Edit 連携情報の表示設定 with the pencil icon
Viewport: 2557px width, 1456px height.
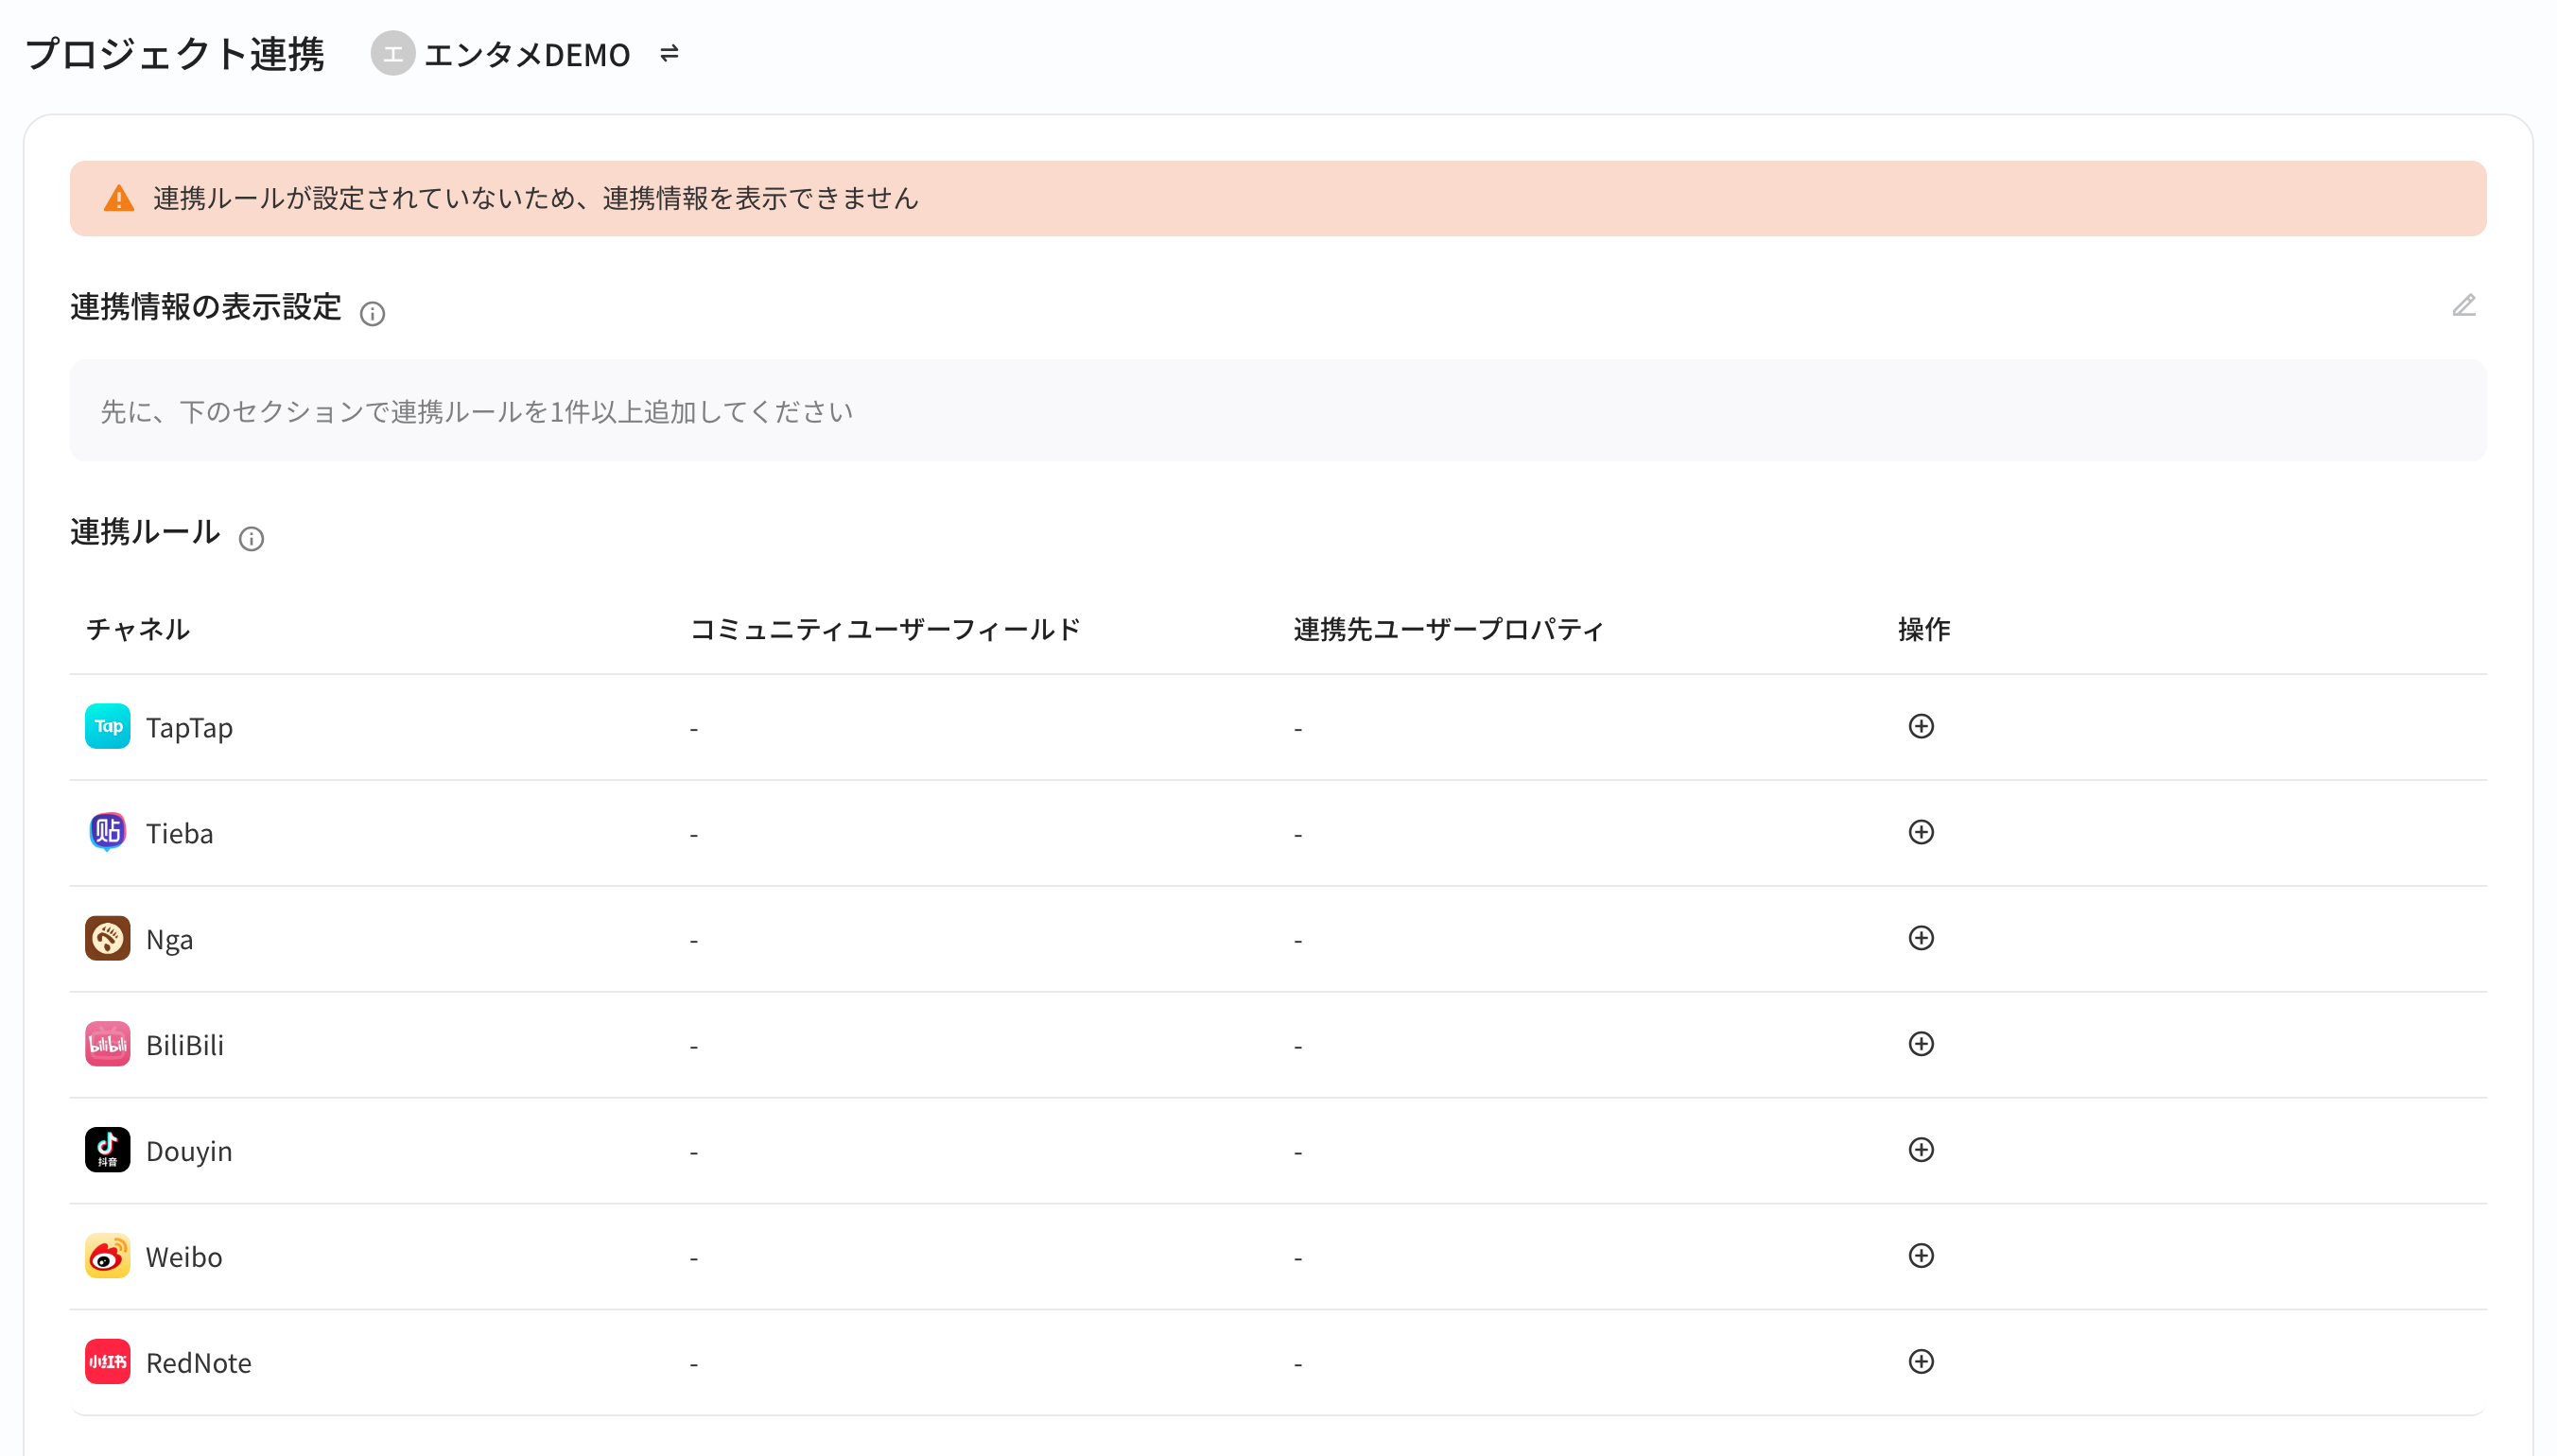pos(2463,306)
